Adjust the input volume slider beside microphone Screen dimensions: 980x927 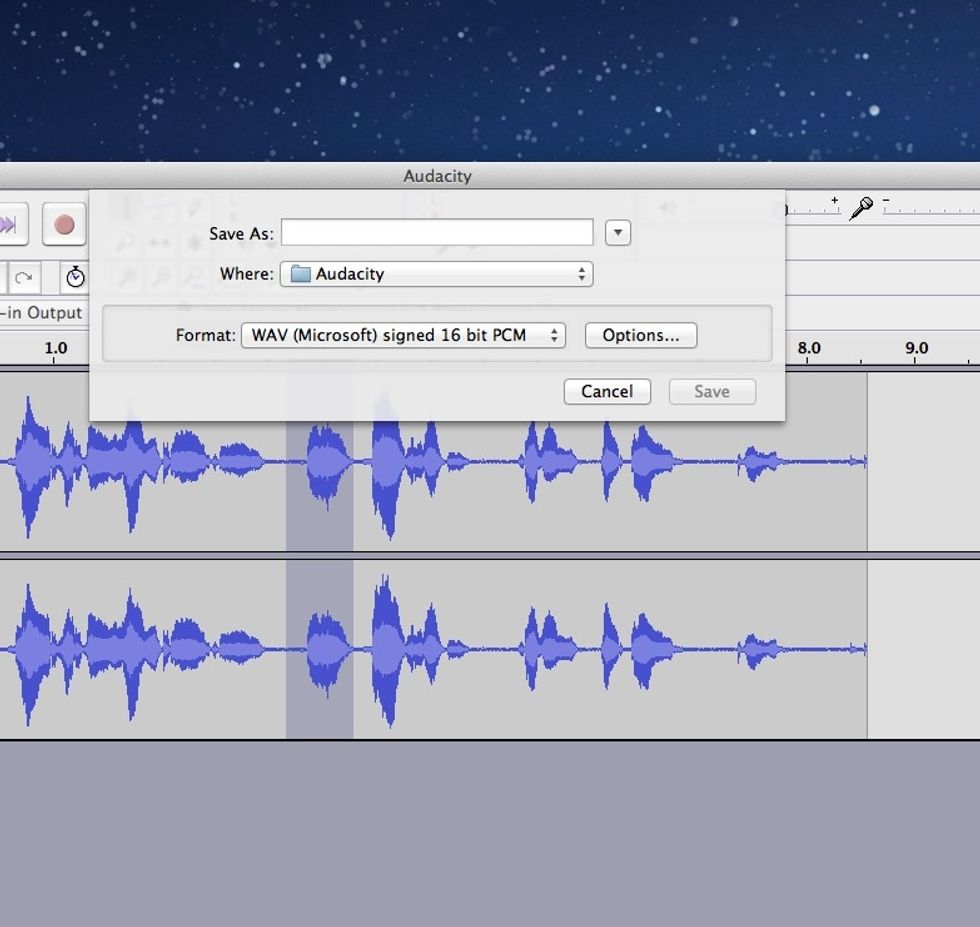[931, 207]
